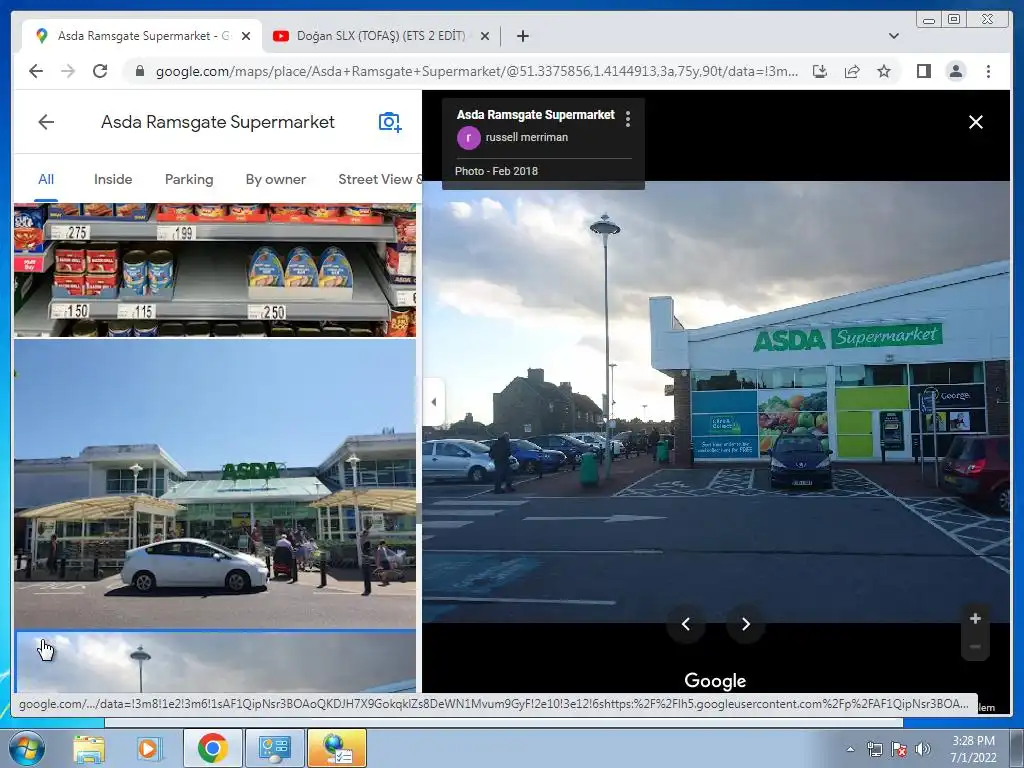Screen dimensions: 1024x768
Task: Bookmark this page with the star icon
Action: (884, 71)
